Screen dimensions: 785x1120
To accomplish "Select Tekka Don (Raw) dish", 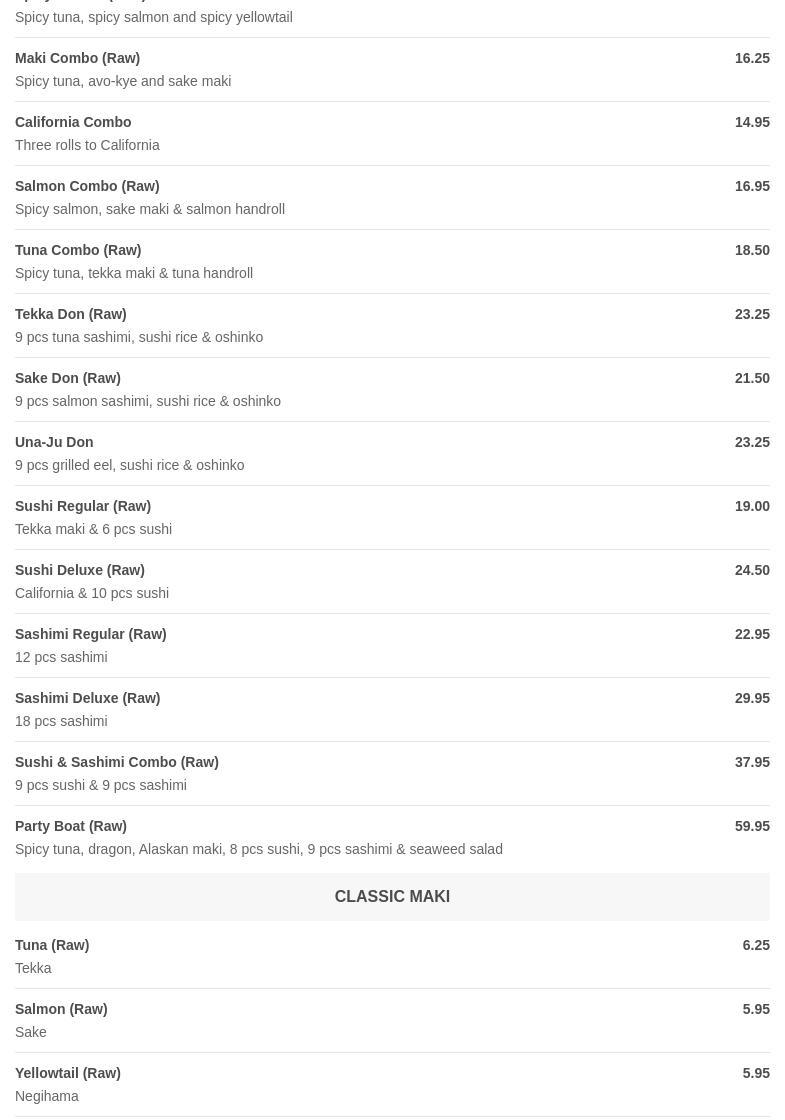I will (x=392, y=325).
